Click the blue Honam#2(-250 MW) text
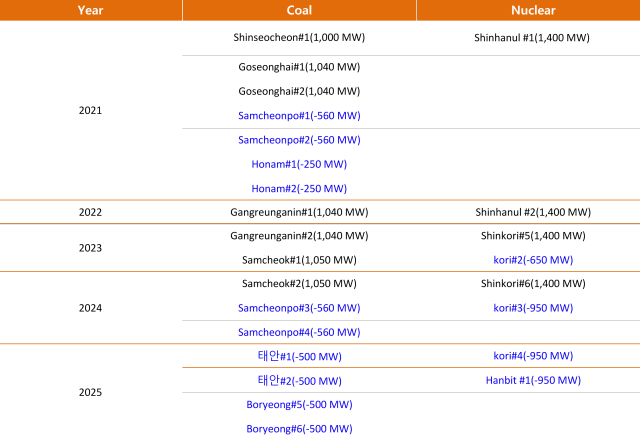This screenshot has height=440, width=640. click(x=299, y=189)
